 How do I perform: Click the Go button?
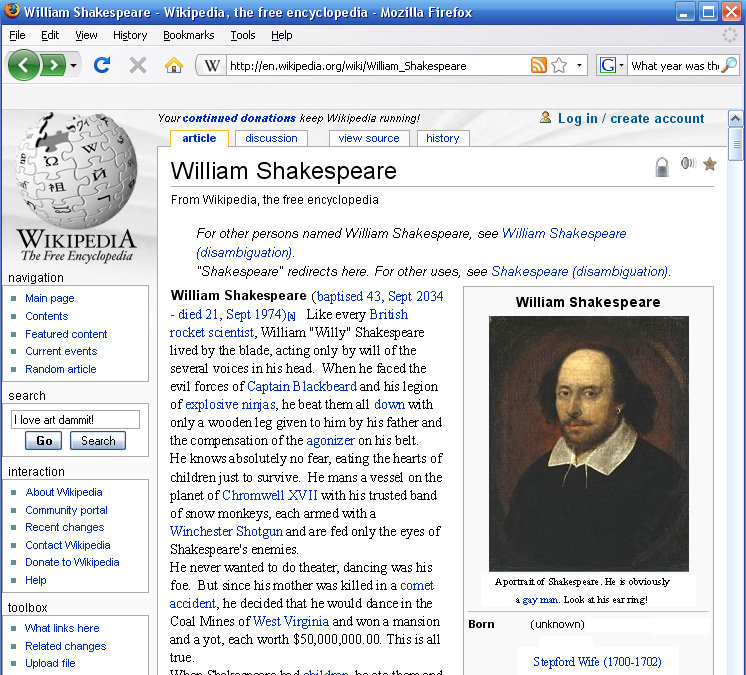coord(43,440)
